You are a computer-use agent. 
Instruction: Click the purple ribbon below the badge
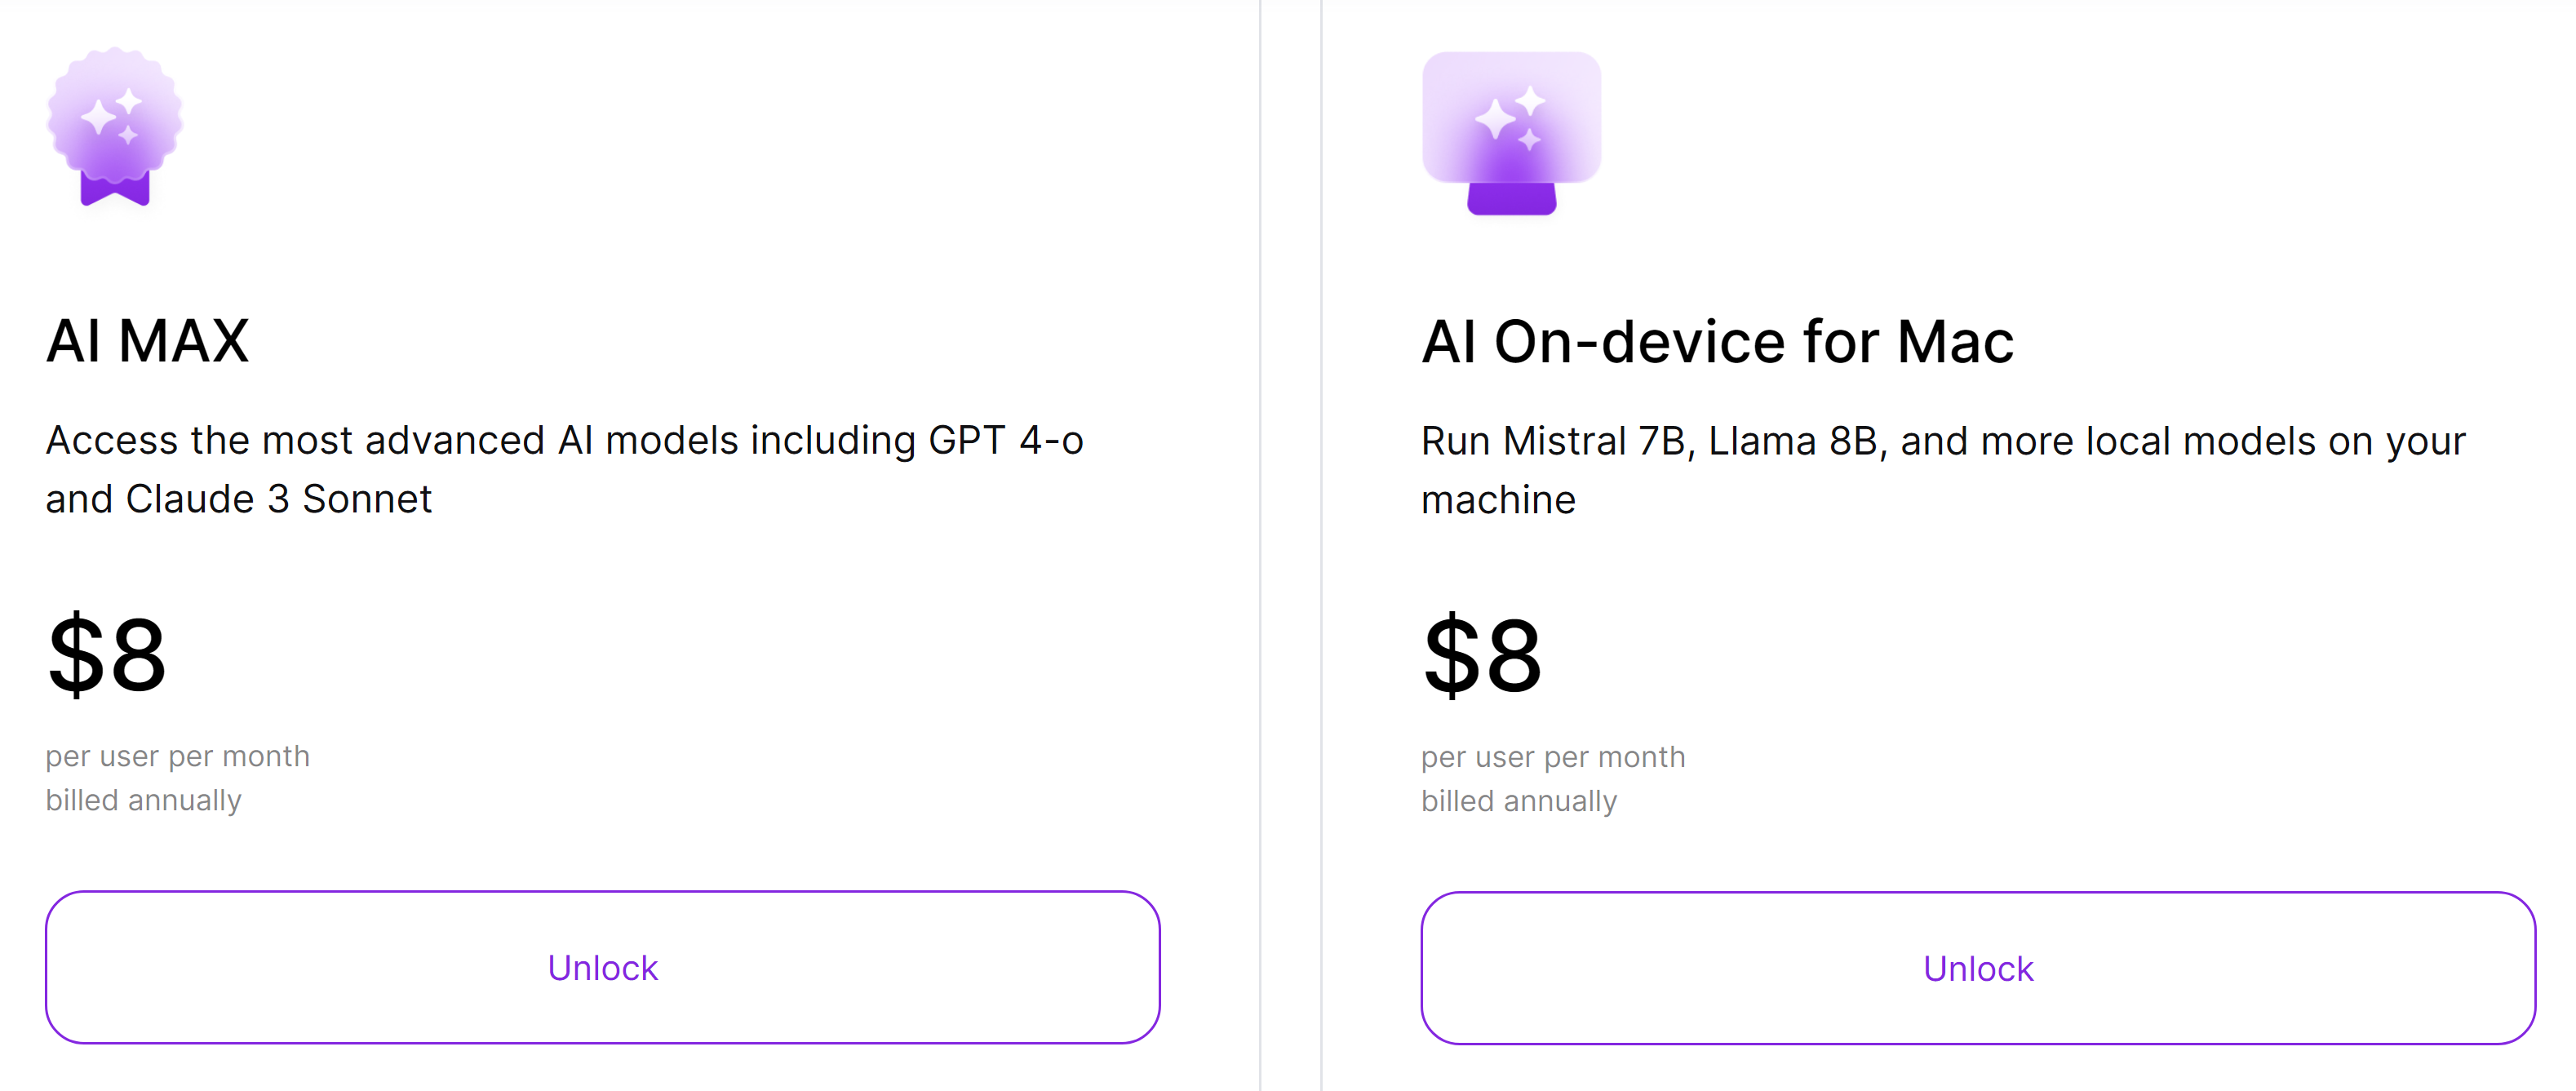115,188
